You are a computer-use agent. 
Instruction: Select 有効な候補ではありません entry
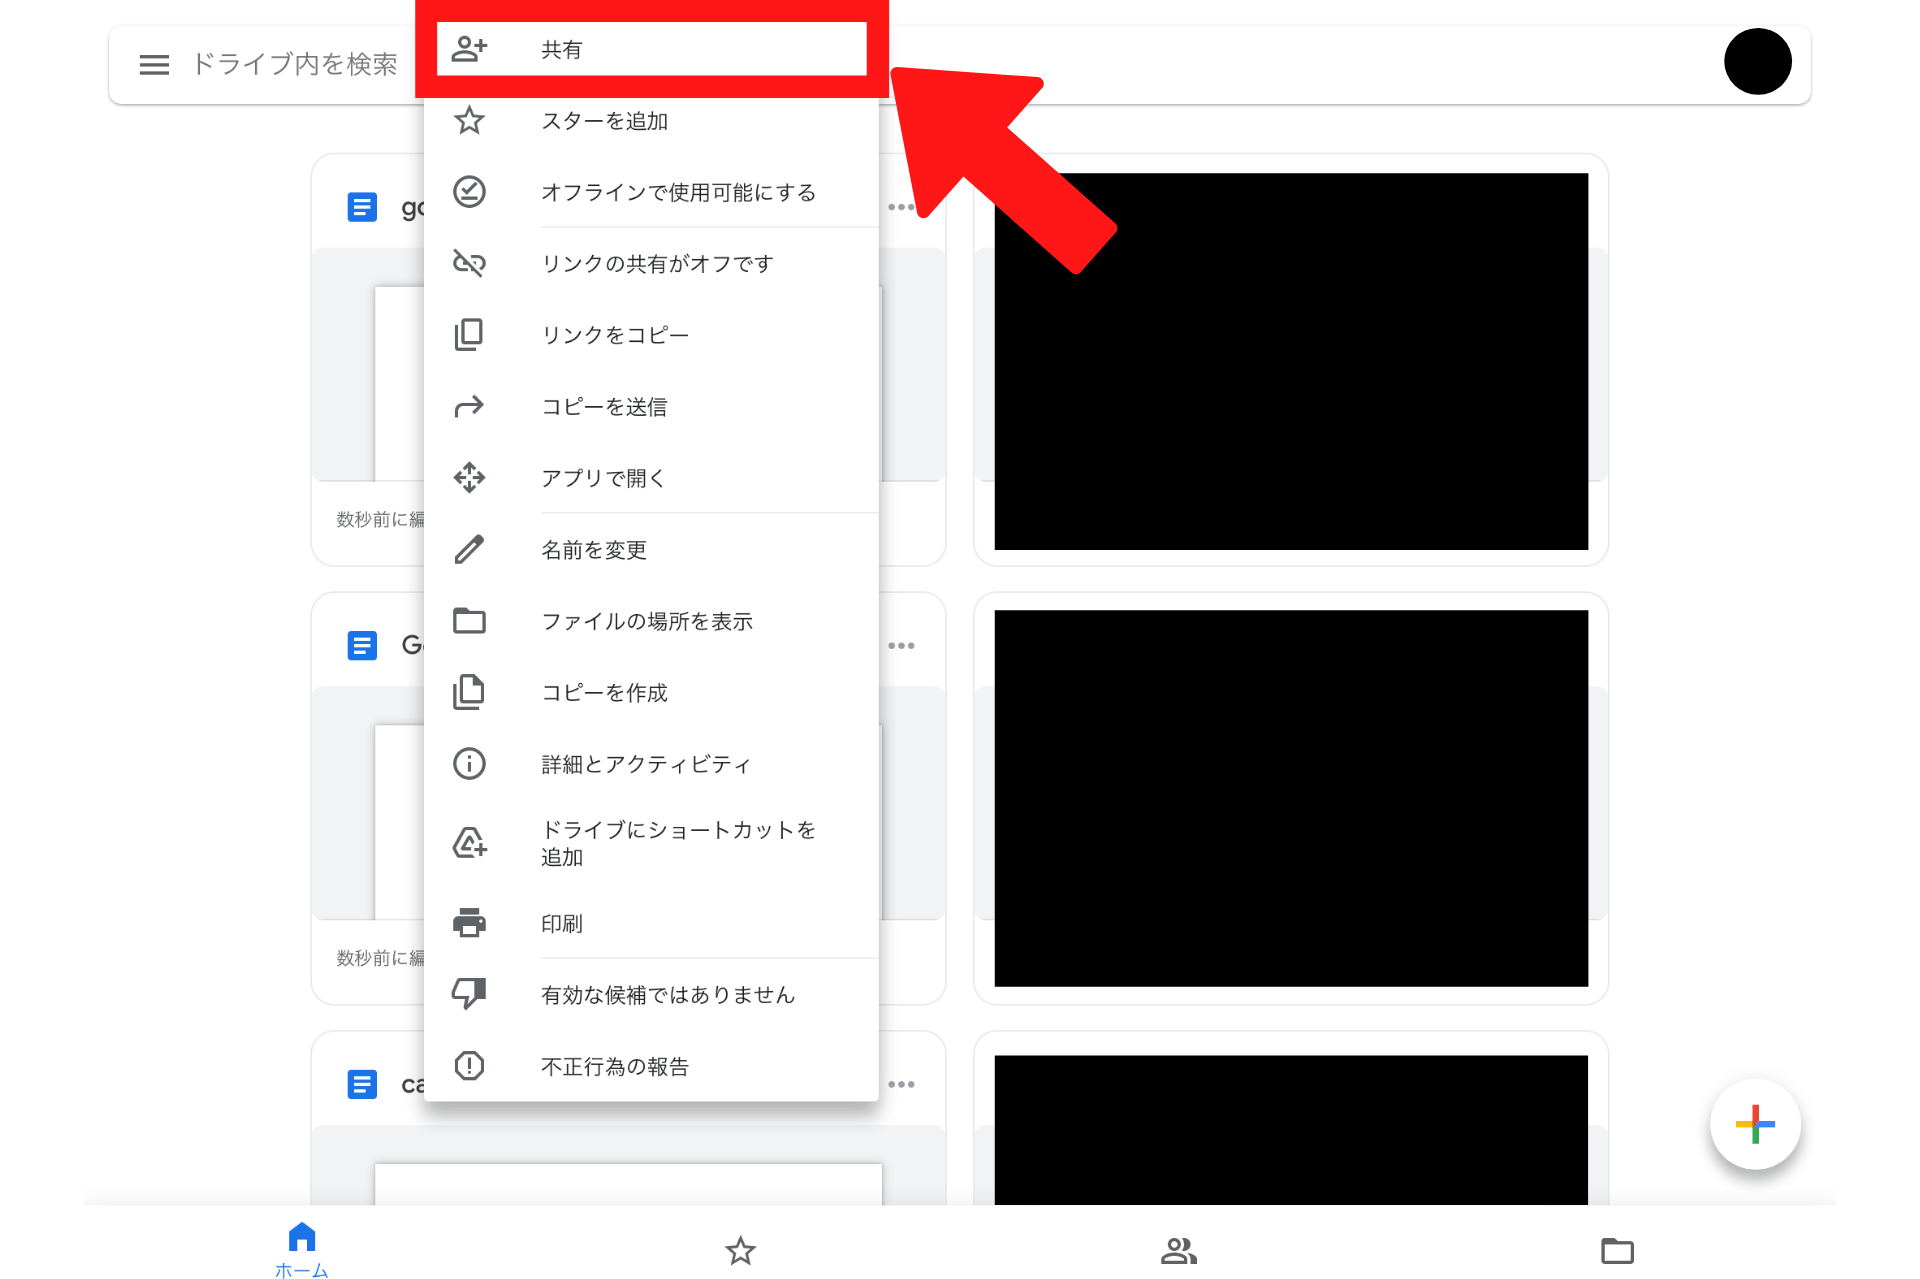[x=651, y=995]
